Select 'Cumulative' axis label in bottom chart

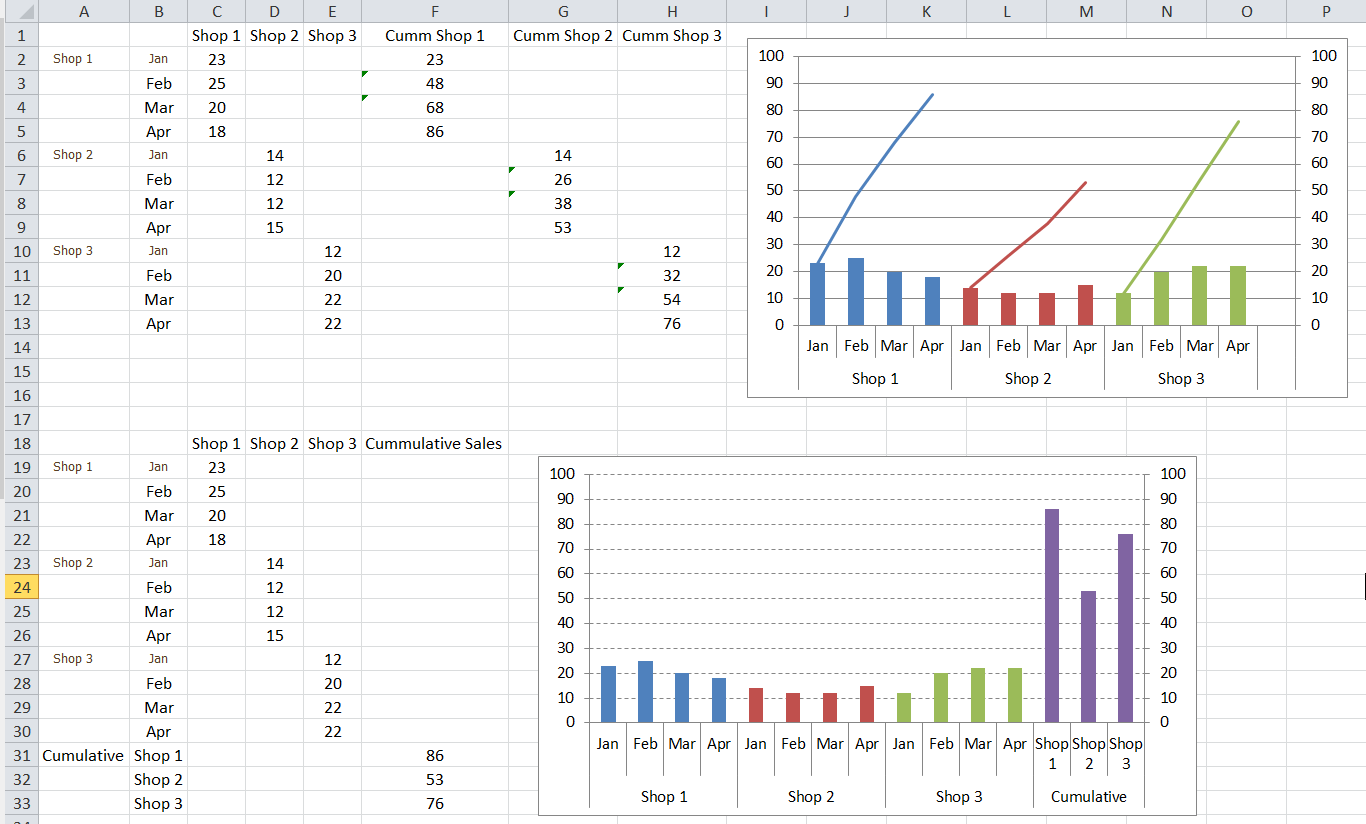coord(1088,797)
